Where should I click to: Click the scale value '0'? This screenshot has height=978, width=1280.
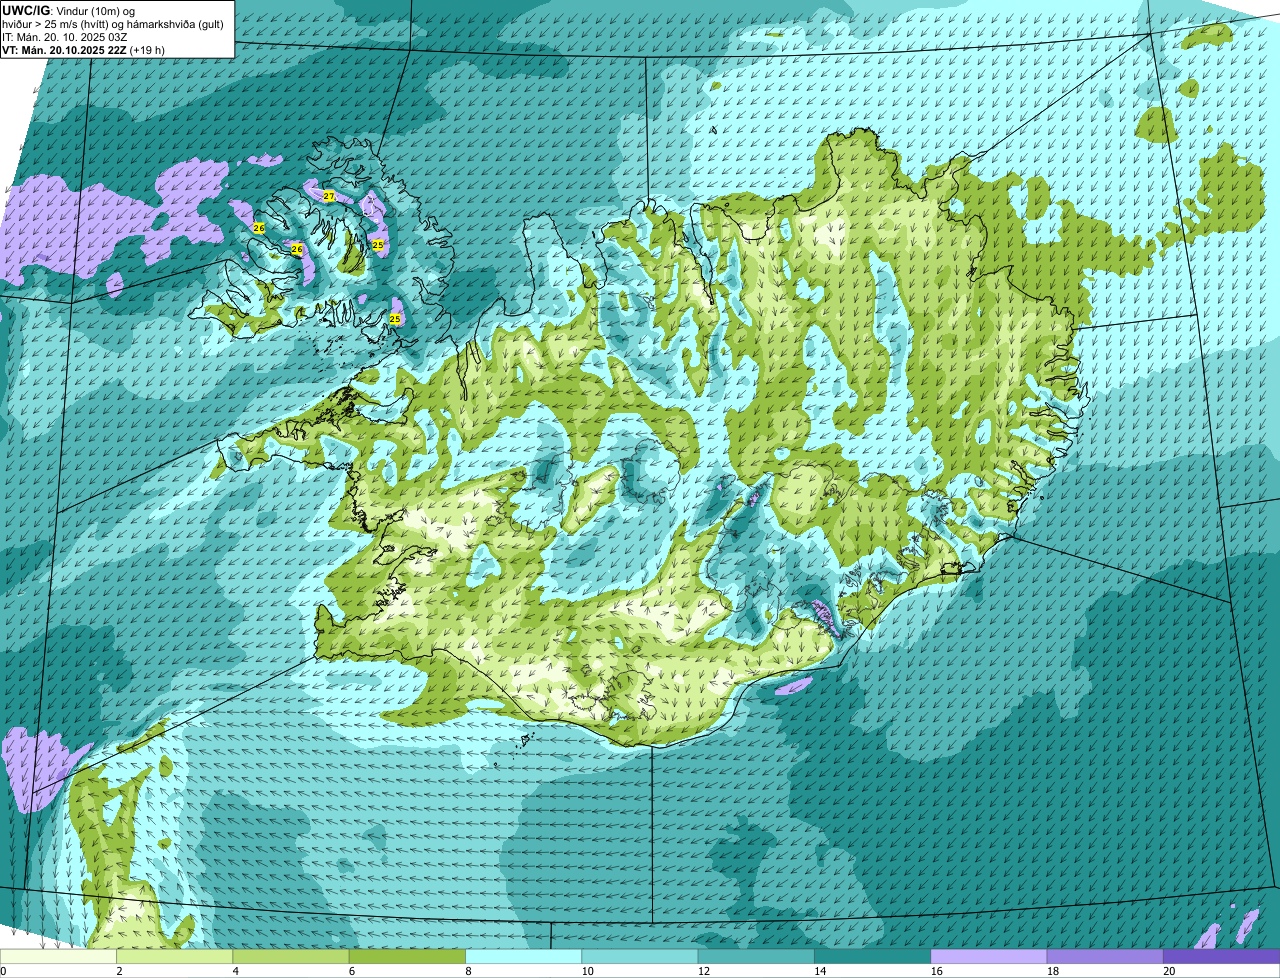coord(3,971)
